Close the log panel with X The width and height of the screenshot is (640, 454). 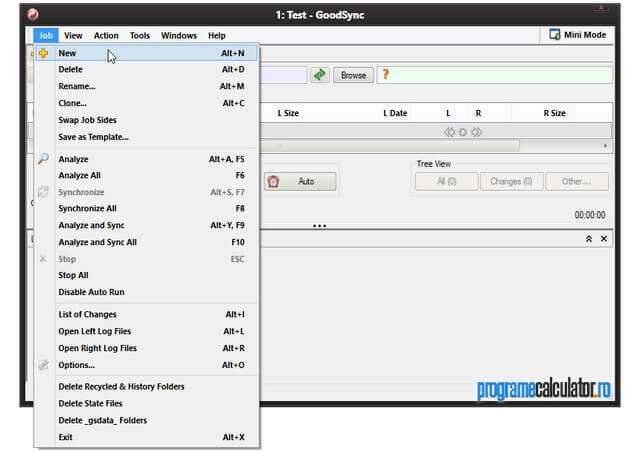(x=604, y=239)
